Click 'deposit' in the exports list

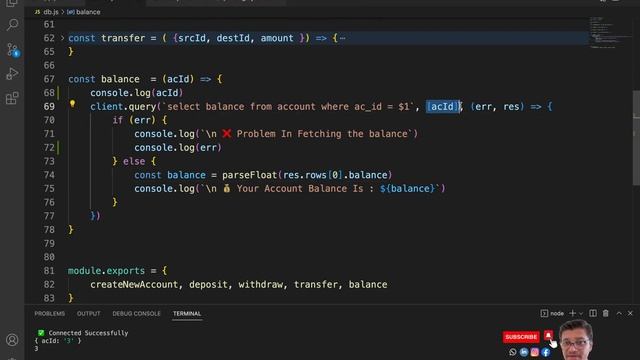pyautogui.click(x=208, y=284)
